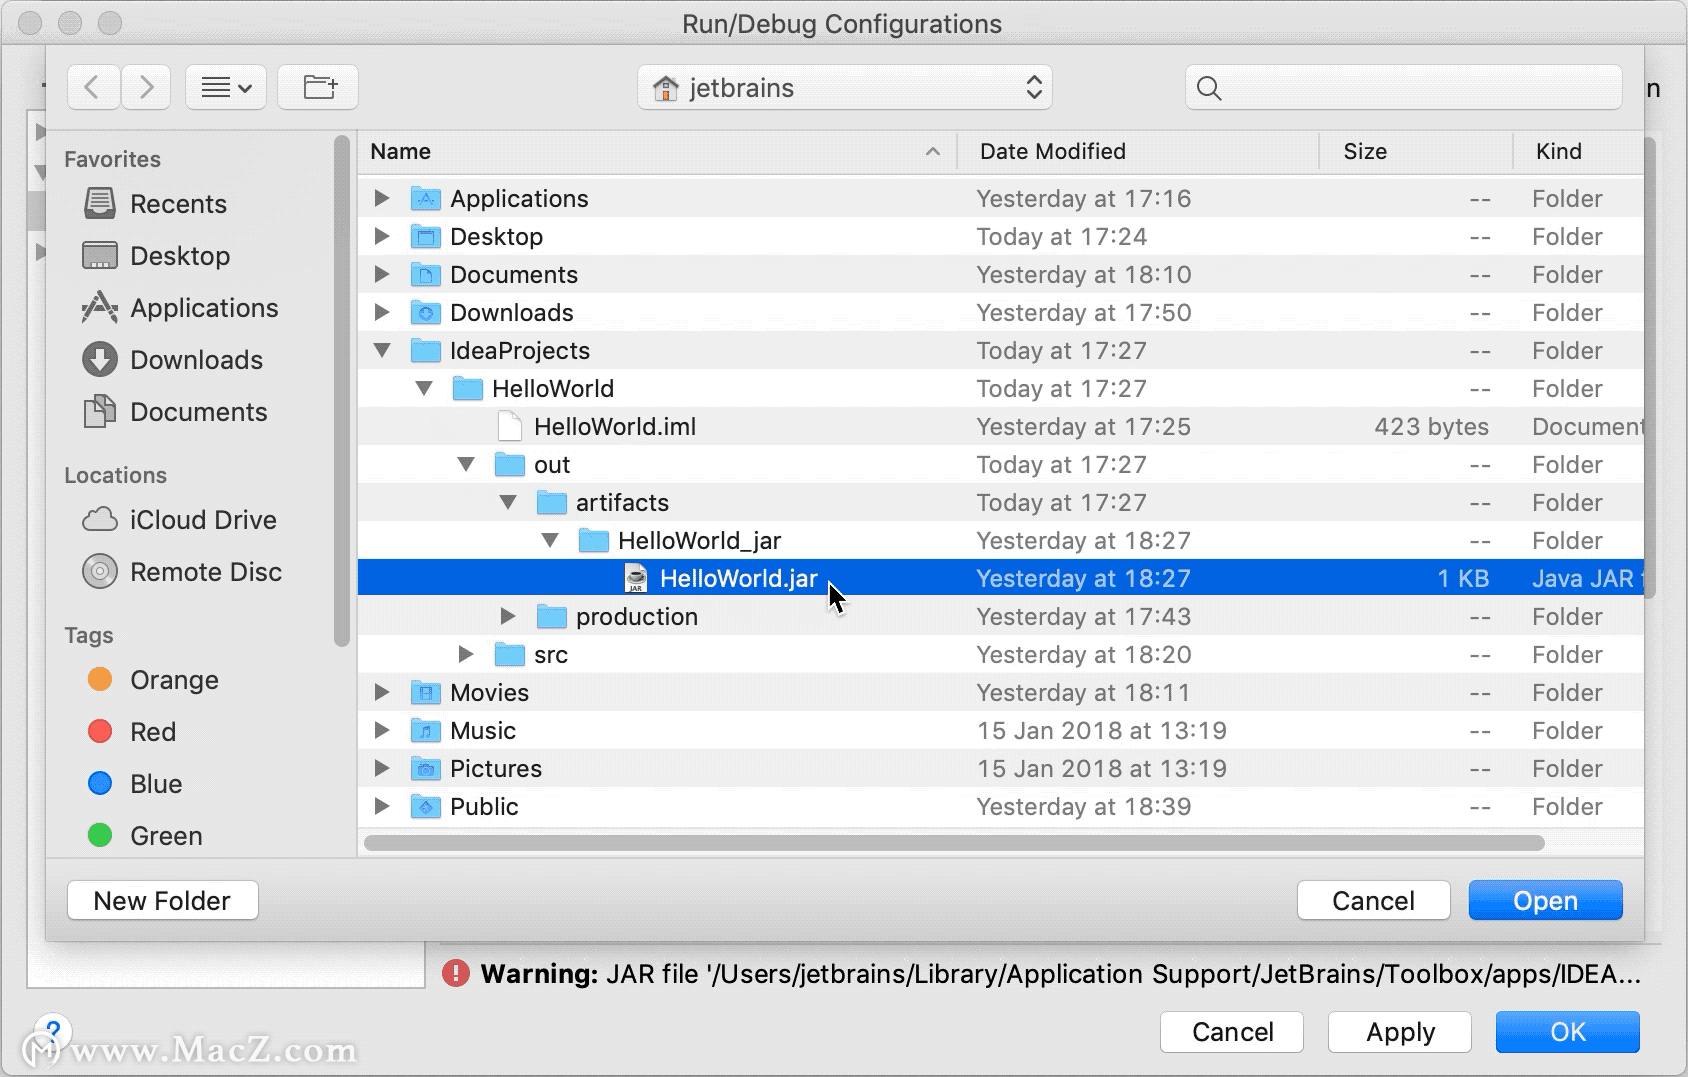
Task: Select Documents in the sidebar
Action: click(x=175, y=412)
